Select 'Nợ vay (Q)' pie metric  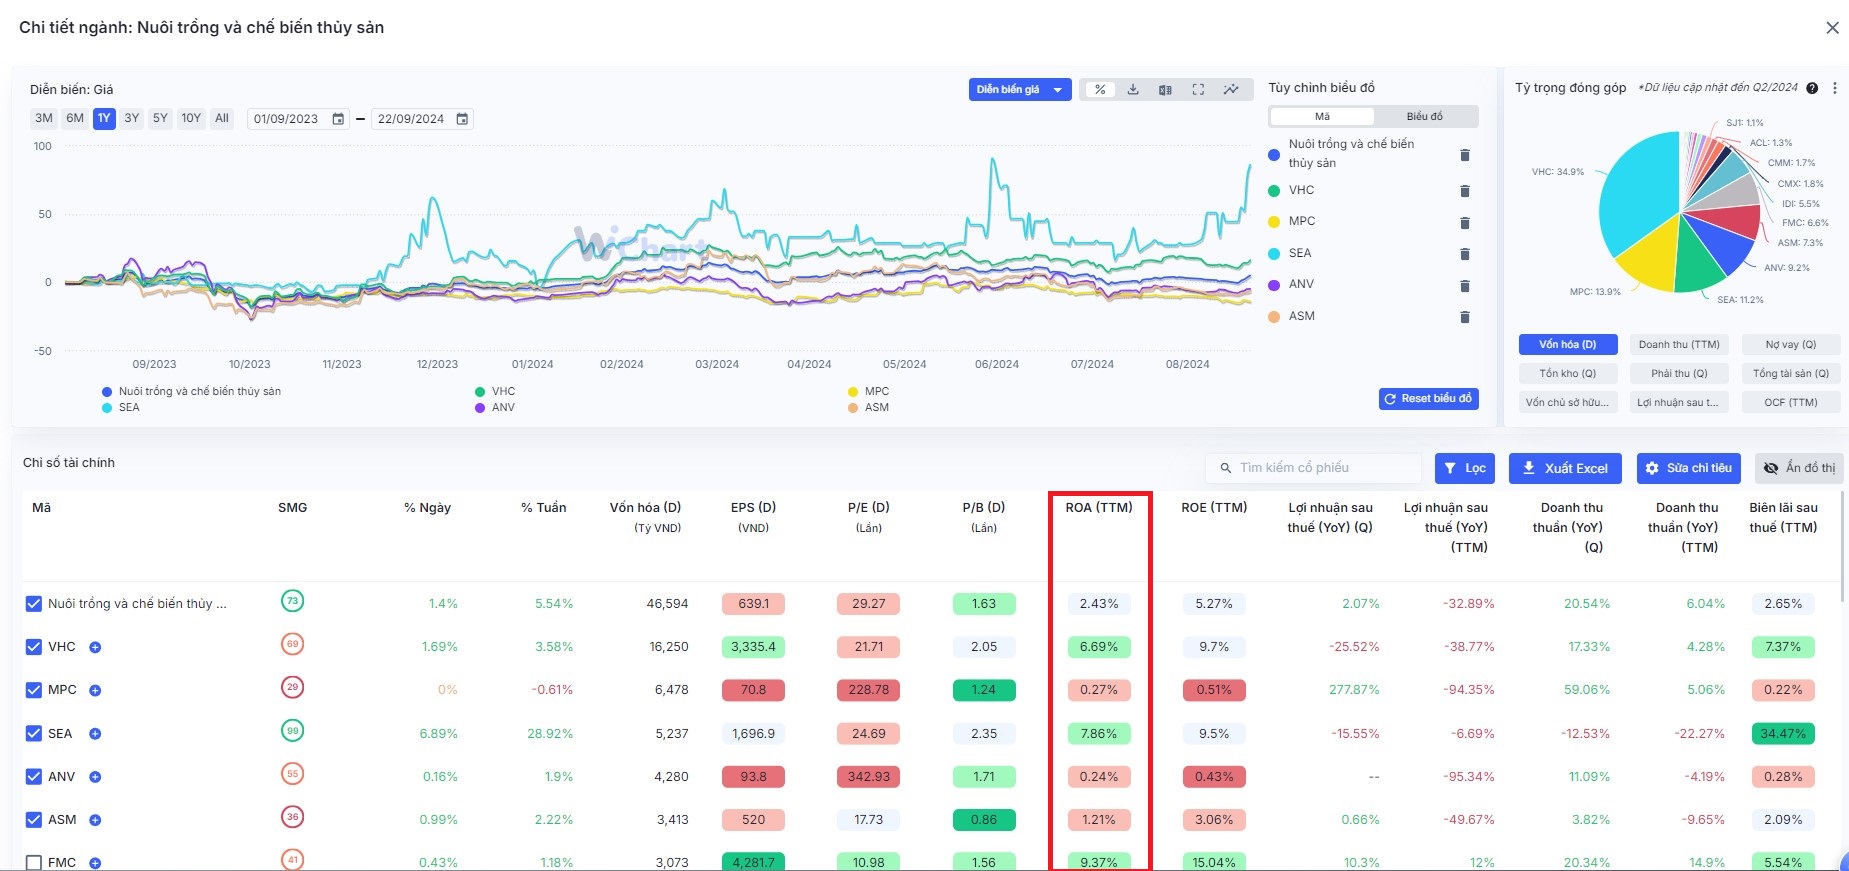coord(1790,345)
